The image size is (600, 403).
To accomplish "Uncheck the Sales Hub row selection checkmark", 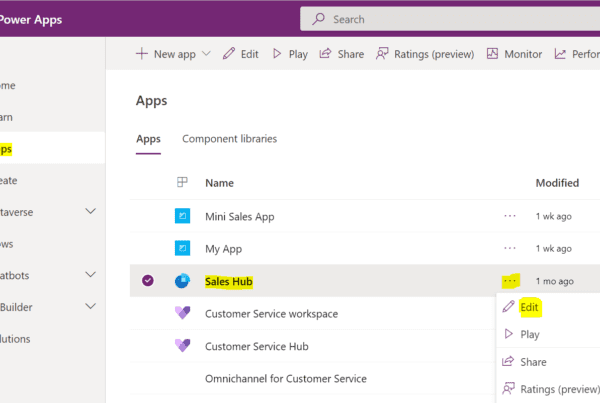I will point(148,282).
